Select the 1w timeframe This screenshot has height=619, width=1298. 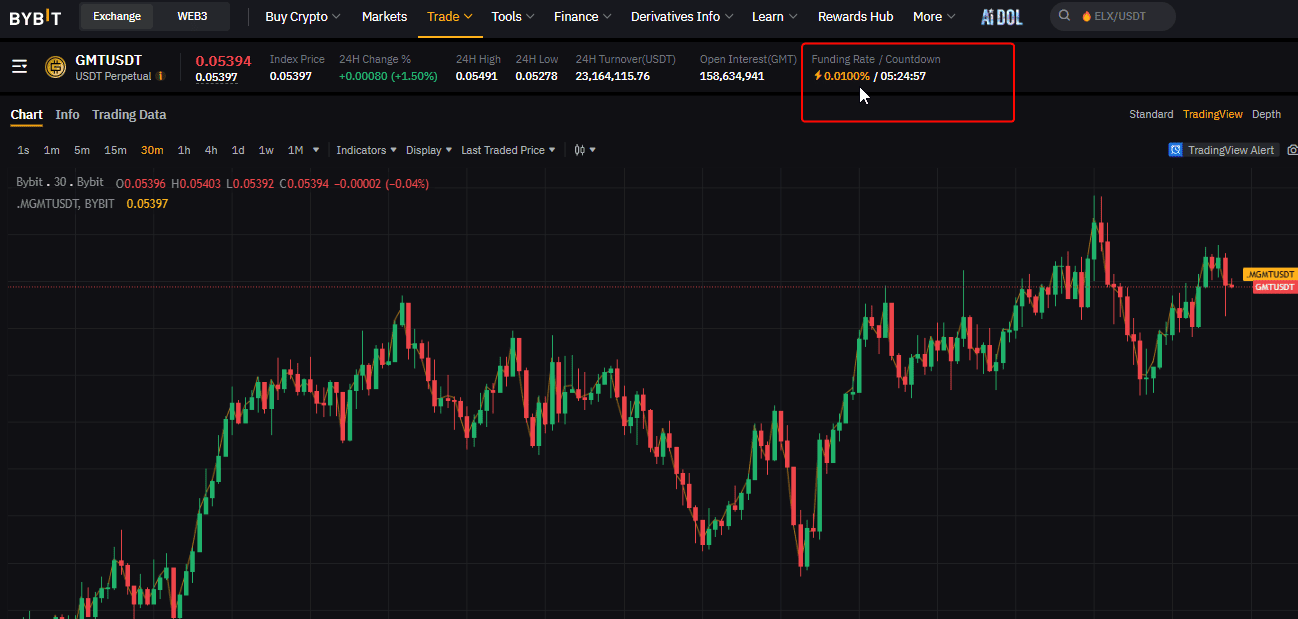pyautogui.click(x=266, y=150)
